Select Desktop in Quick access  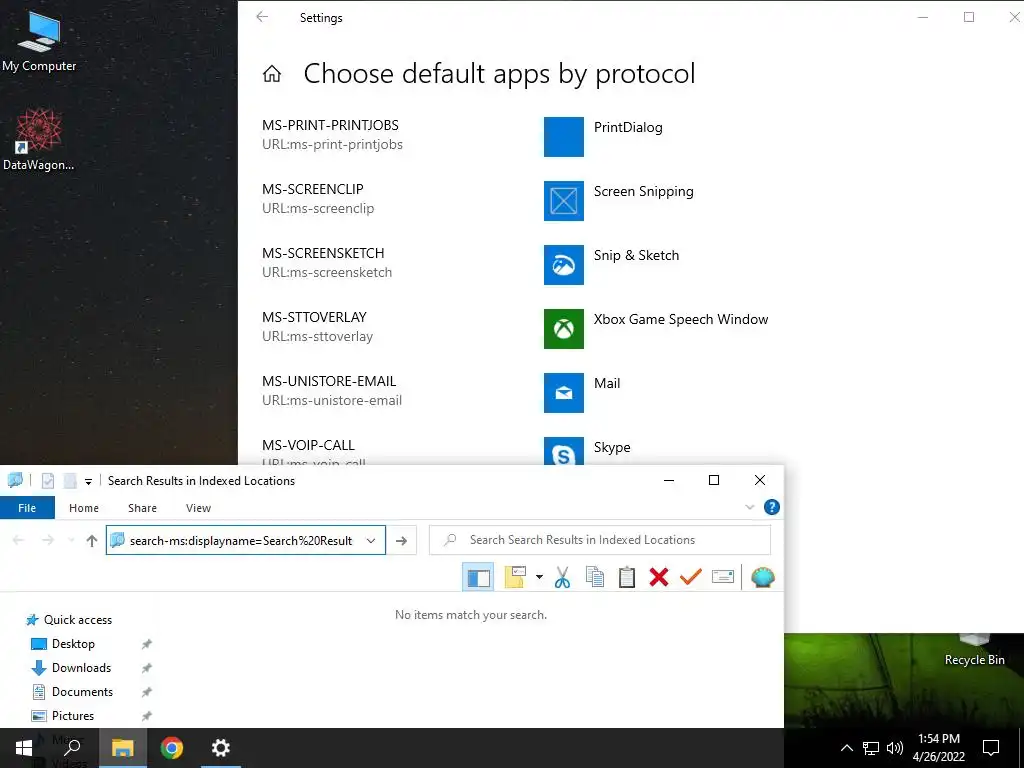[73, 644]
